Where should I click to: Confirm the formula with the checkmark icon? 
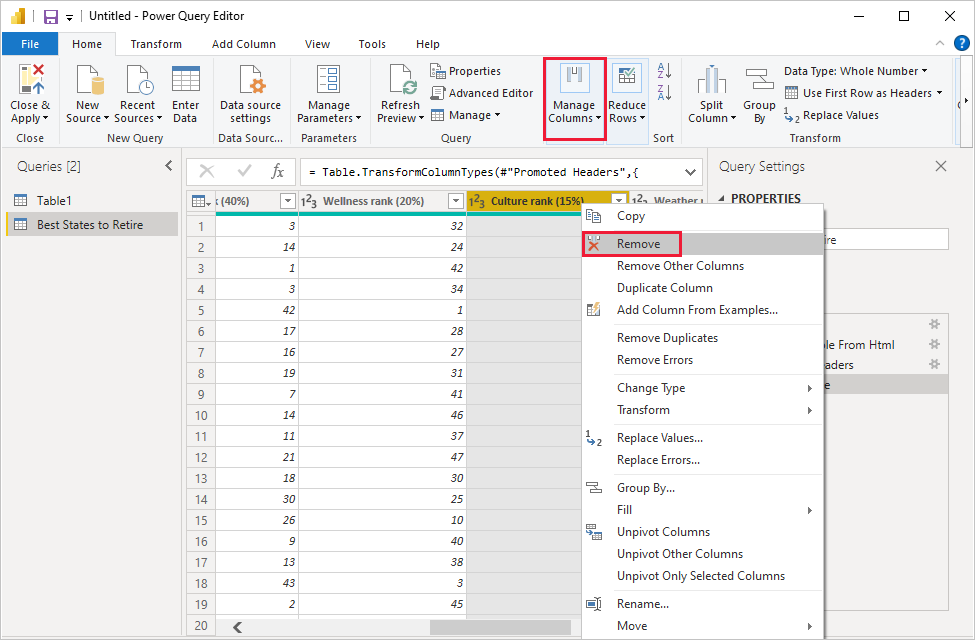coord(244,171)
